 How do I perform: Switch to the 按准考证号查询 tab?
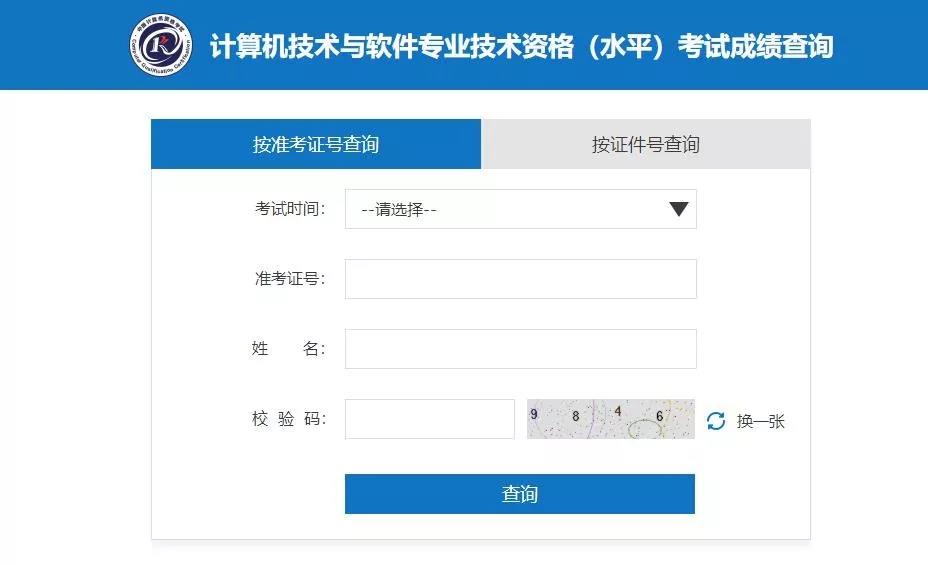[316, 144]
